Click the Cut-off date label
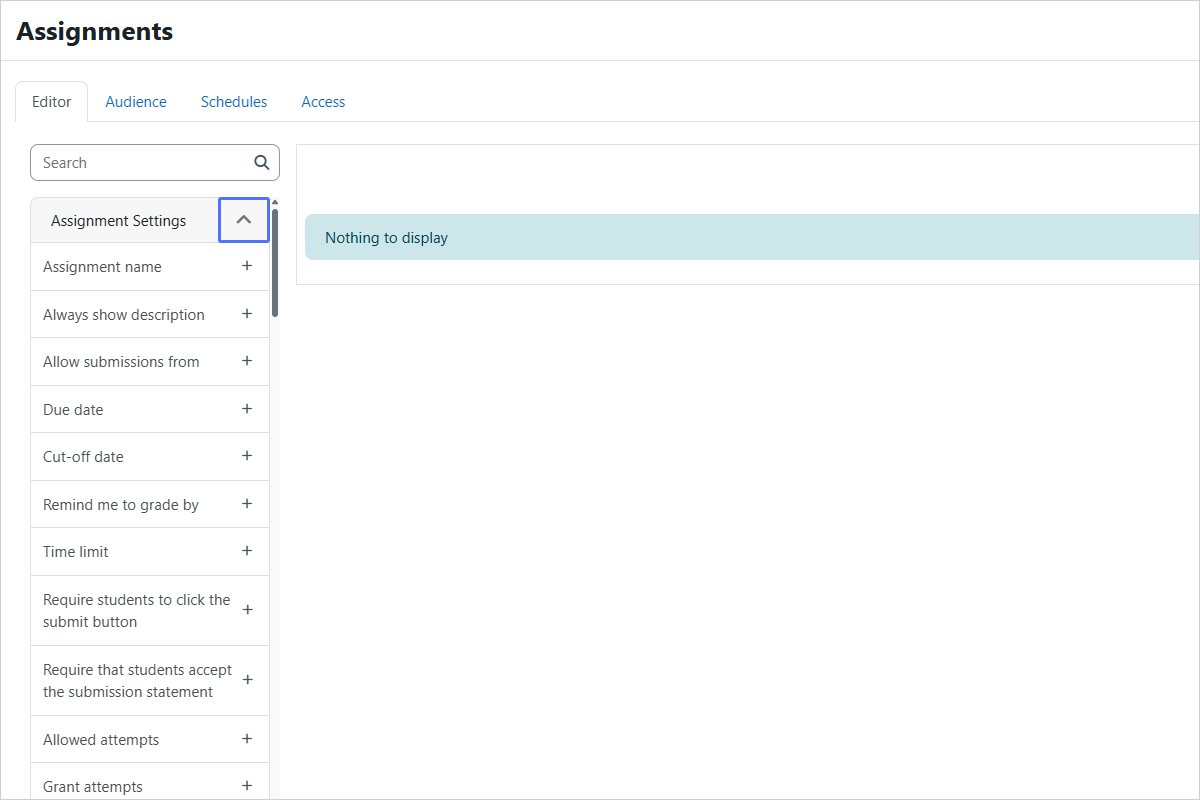Screen dimensions: 1200x800 [x=83, y=457]
